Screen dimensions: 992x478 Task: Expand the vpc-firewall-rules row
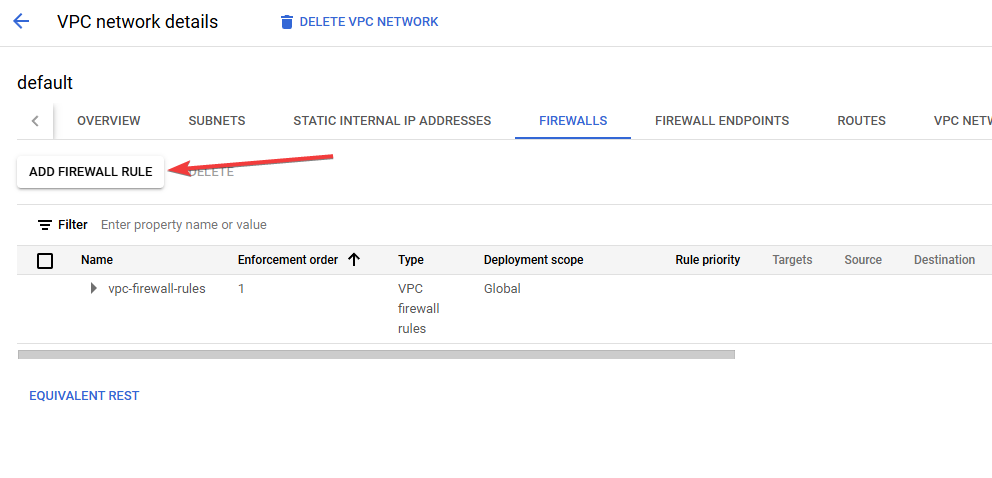[x=94, y=289]
